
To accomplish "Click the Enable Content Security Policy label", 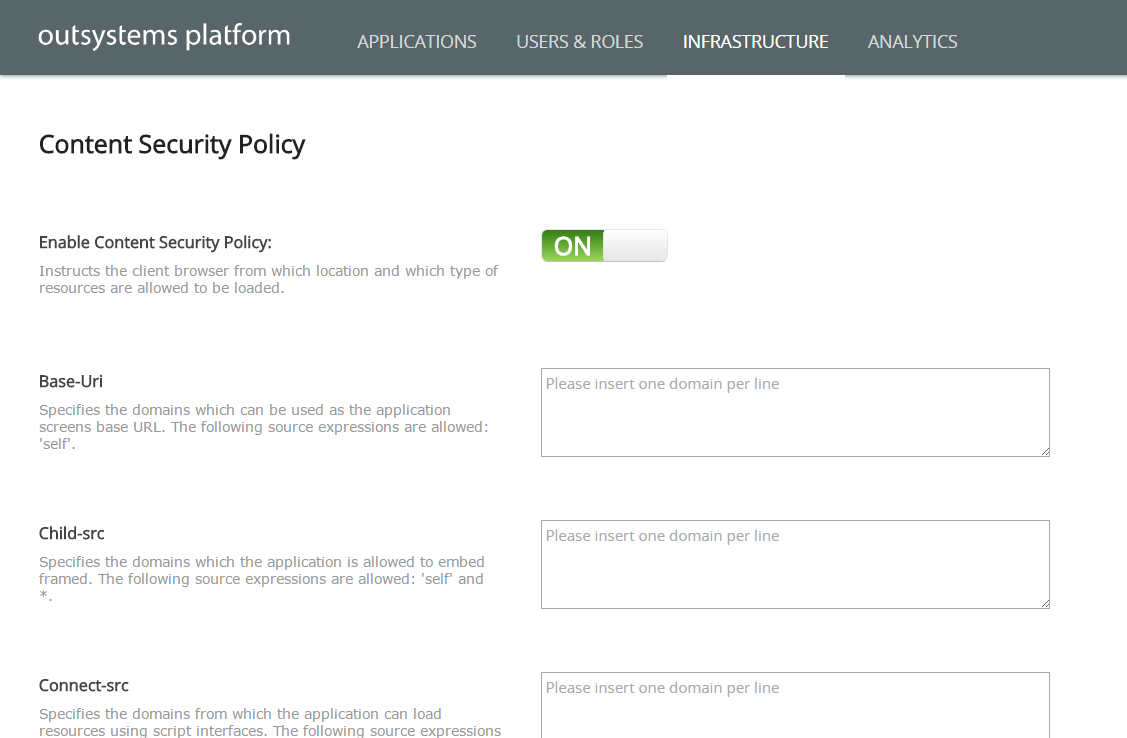I will click(x=155, y=242).
